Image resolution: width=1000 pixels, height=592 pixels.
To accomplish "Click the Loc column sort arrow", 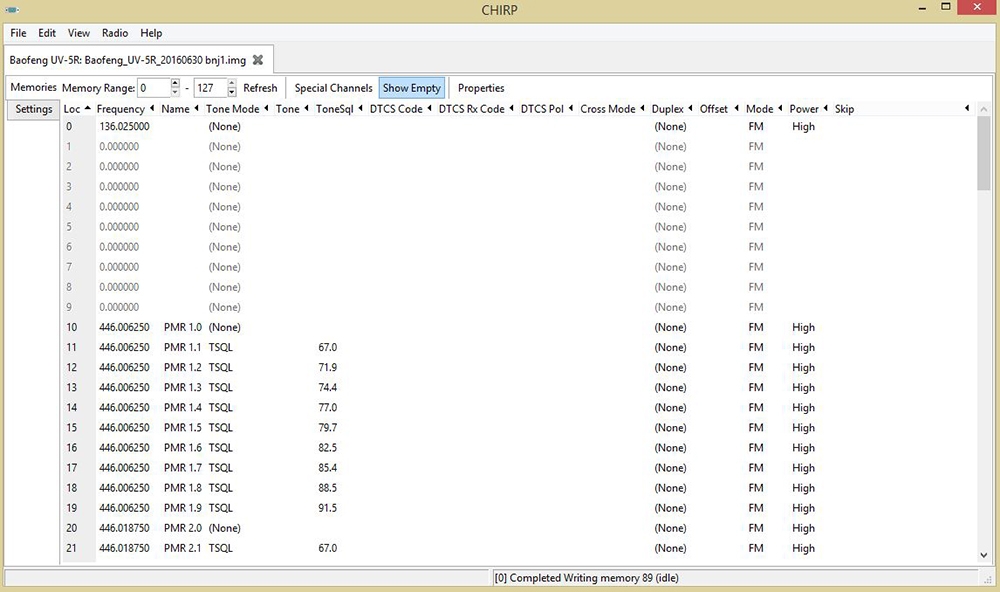I will [88, 109].
